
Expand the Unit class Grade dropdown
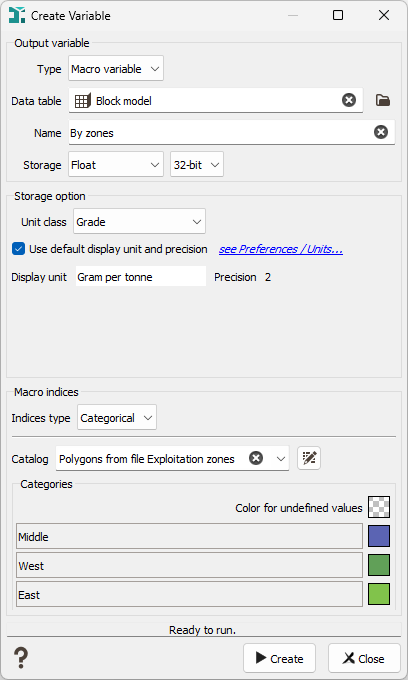(x=139, y=222)
